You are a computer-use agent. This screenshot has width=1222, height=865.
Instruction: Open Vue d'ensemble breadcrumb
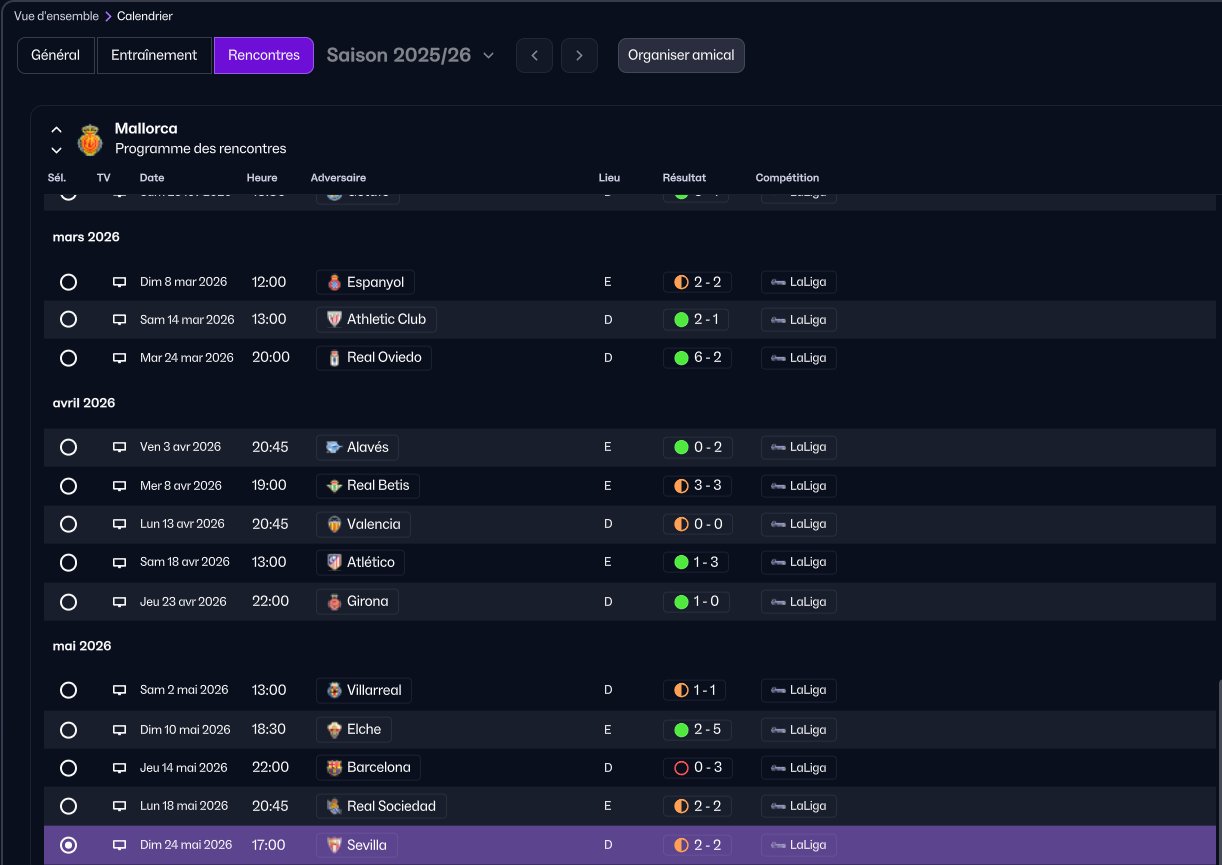tap(56, 16)
